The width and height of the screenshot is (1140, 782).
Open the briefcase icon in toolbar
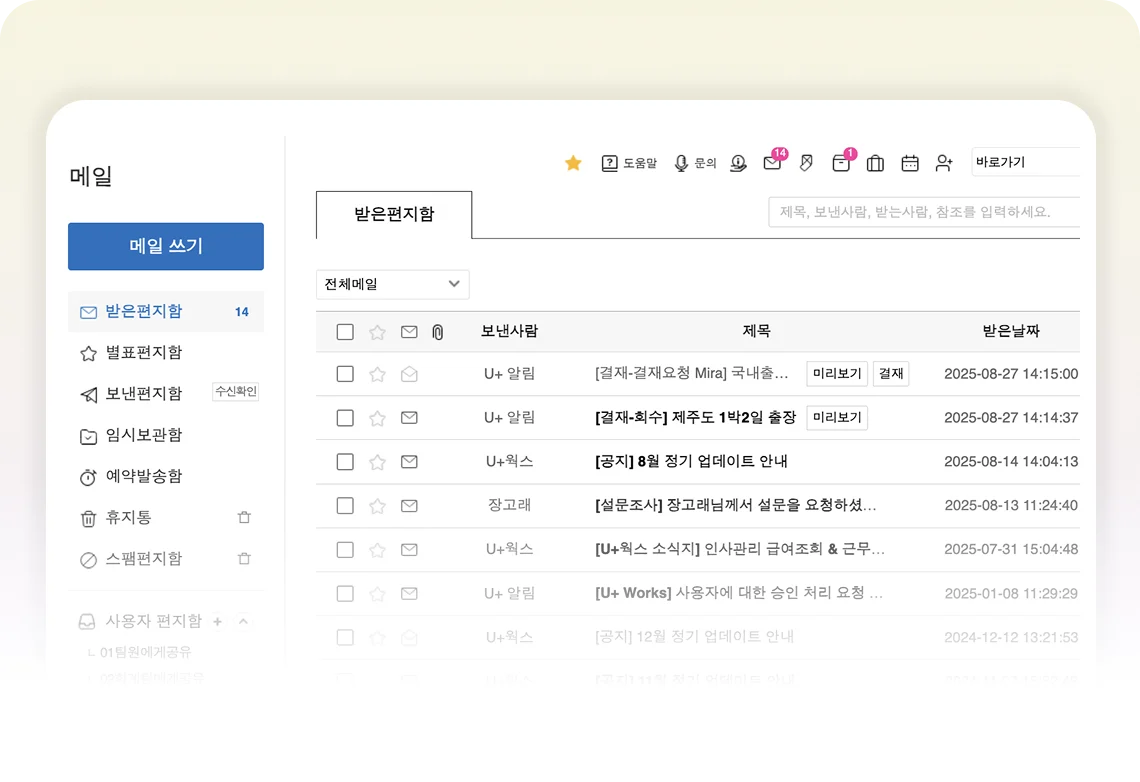click(875, 163)
